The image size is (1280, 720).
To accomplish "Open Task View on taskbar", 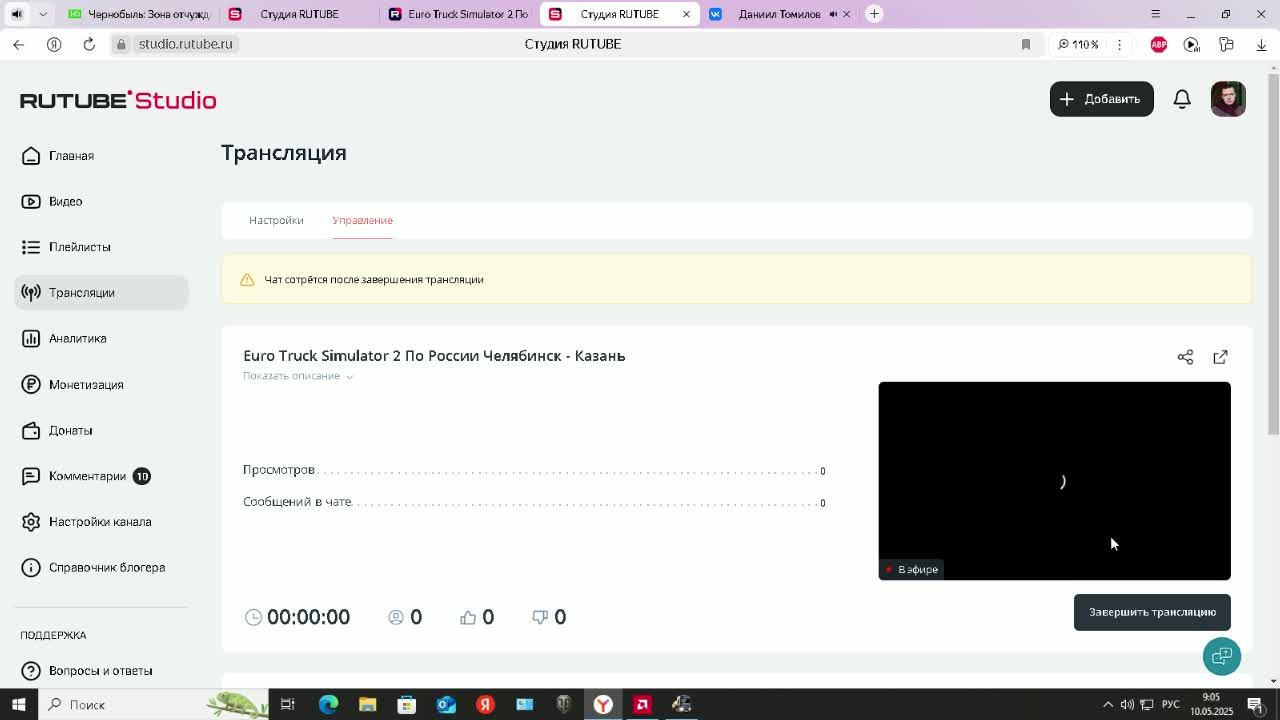I will click(288, 704).
